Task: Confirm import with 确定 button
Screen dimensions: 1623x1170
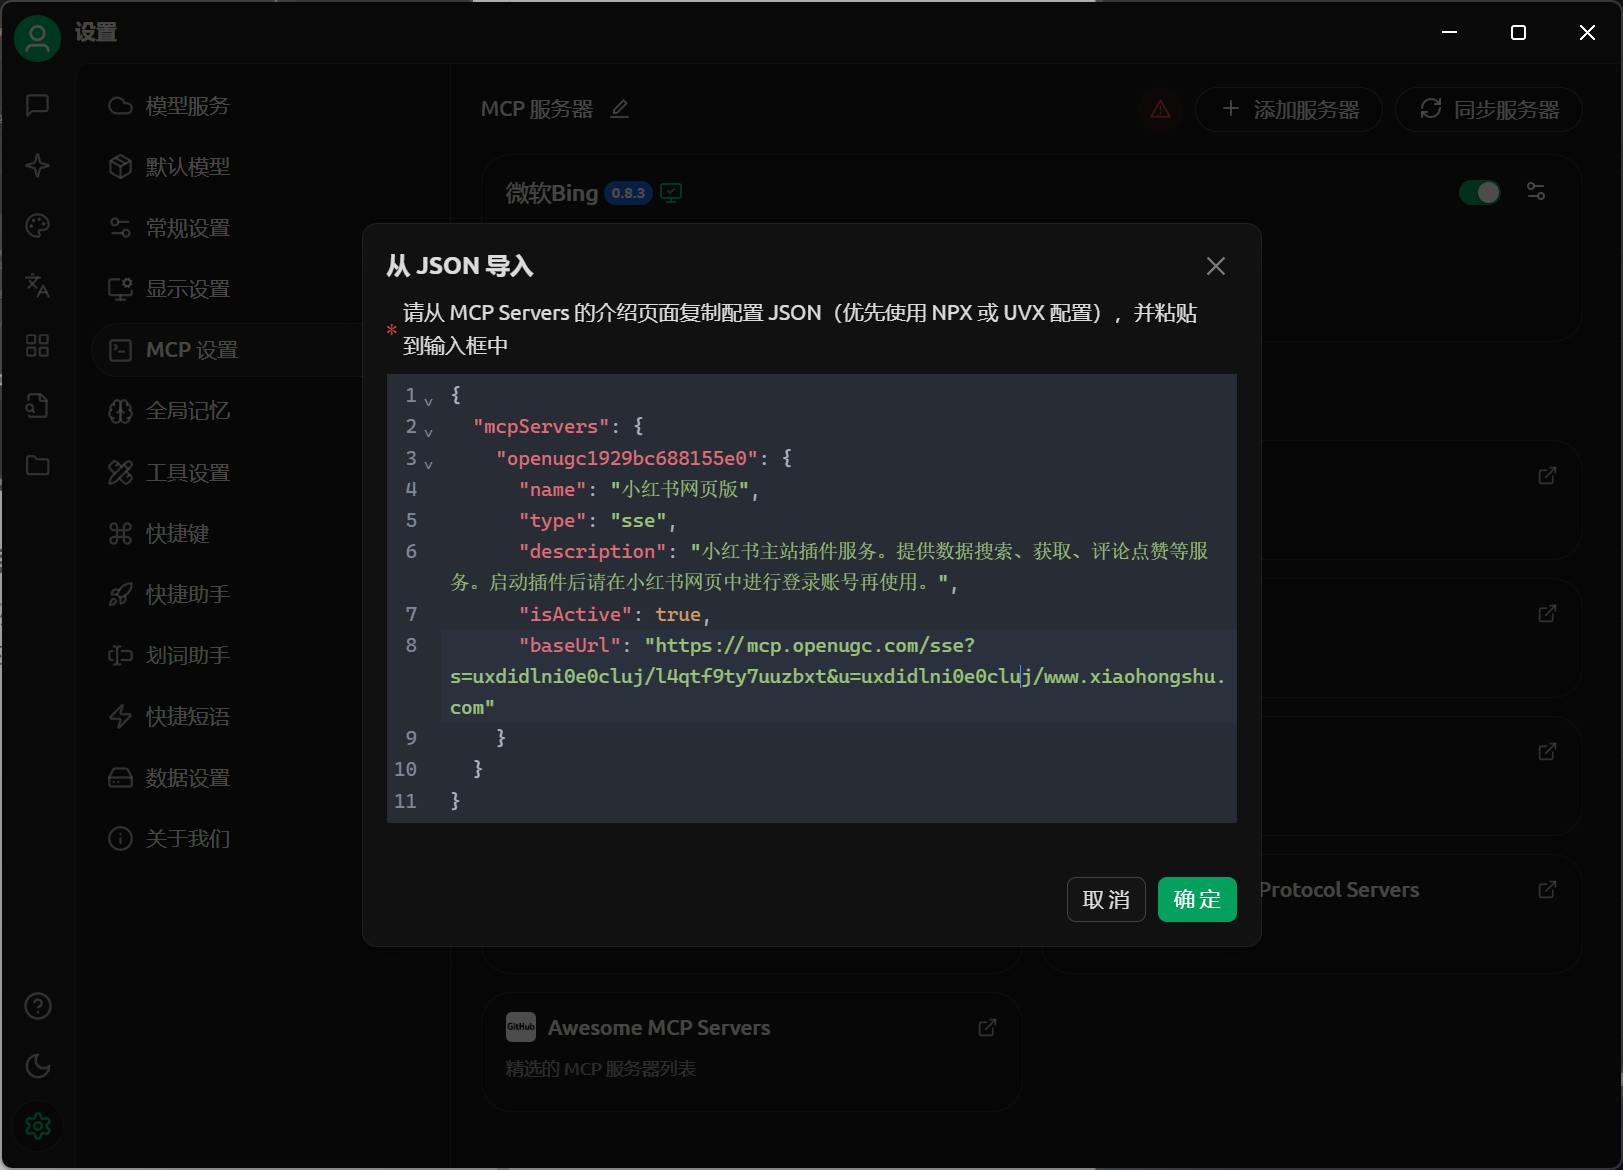Action: 1197,900
